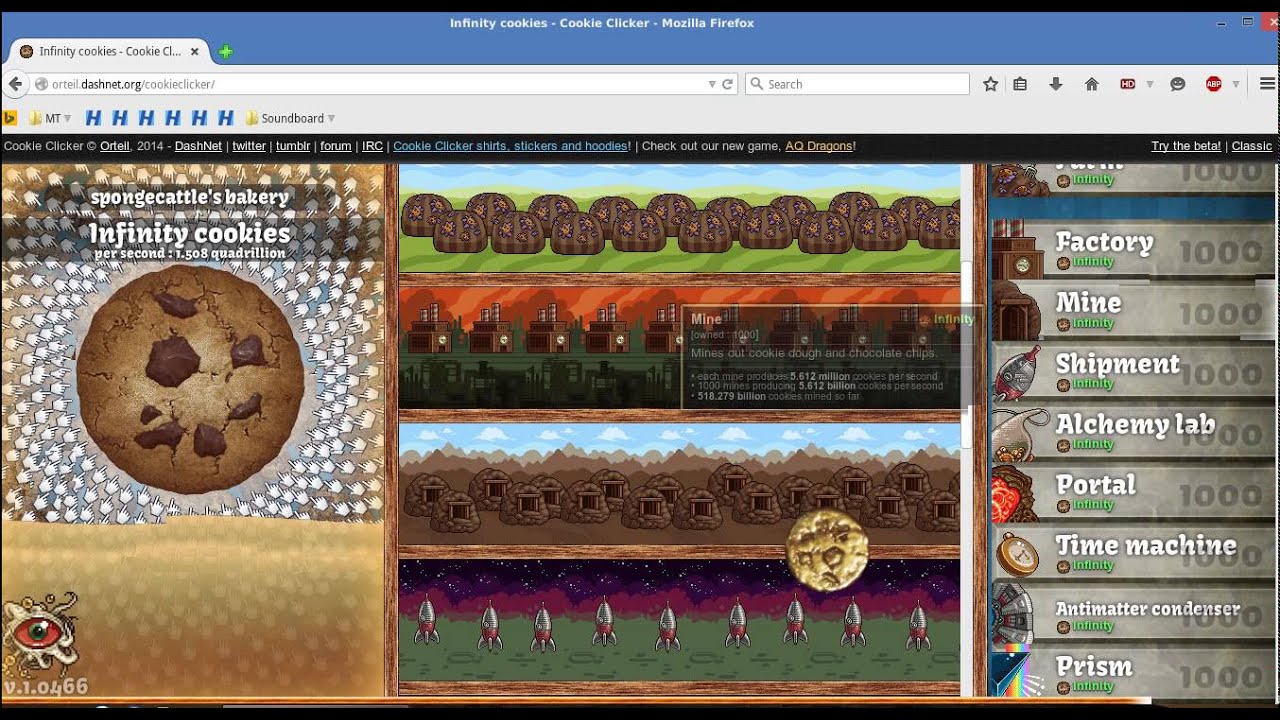Open the Cookie Clicker shirts link
1280x720 pixels.
coord(510,146)
